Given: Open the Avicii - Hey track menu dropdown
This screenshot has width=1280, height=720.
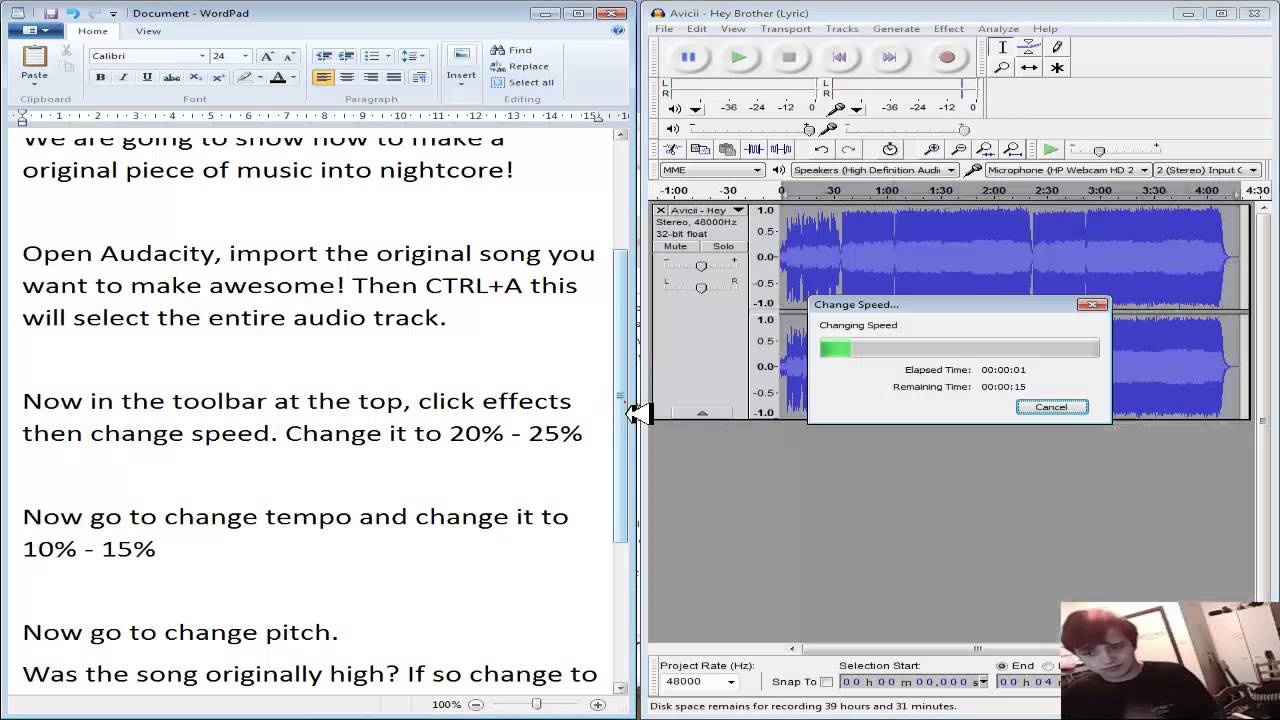Looking at the screenshot, I should pyautogui.click(x=738, y=210).
